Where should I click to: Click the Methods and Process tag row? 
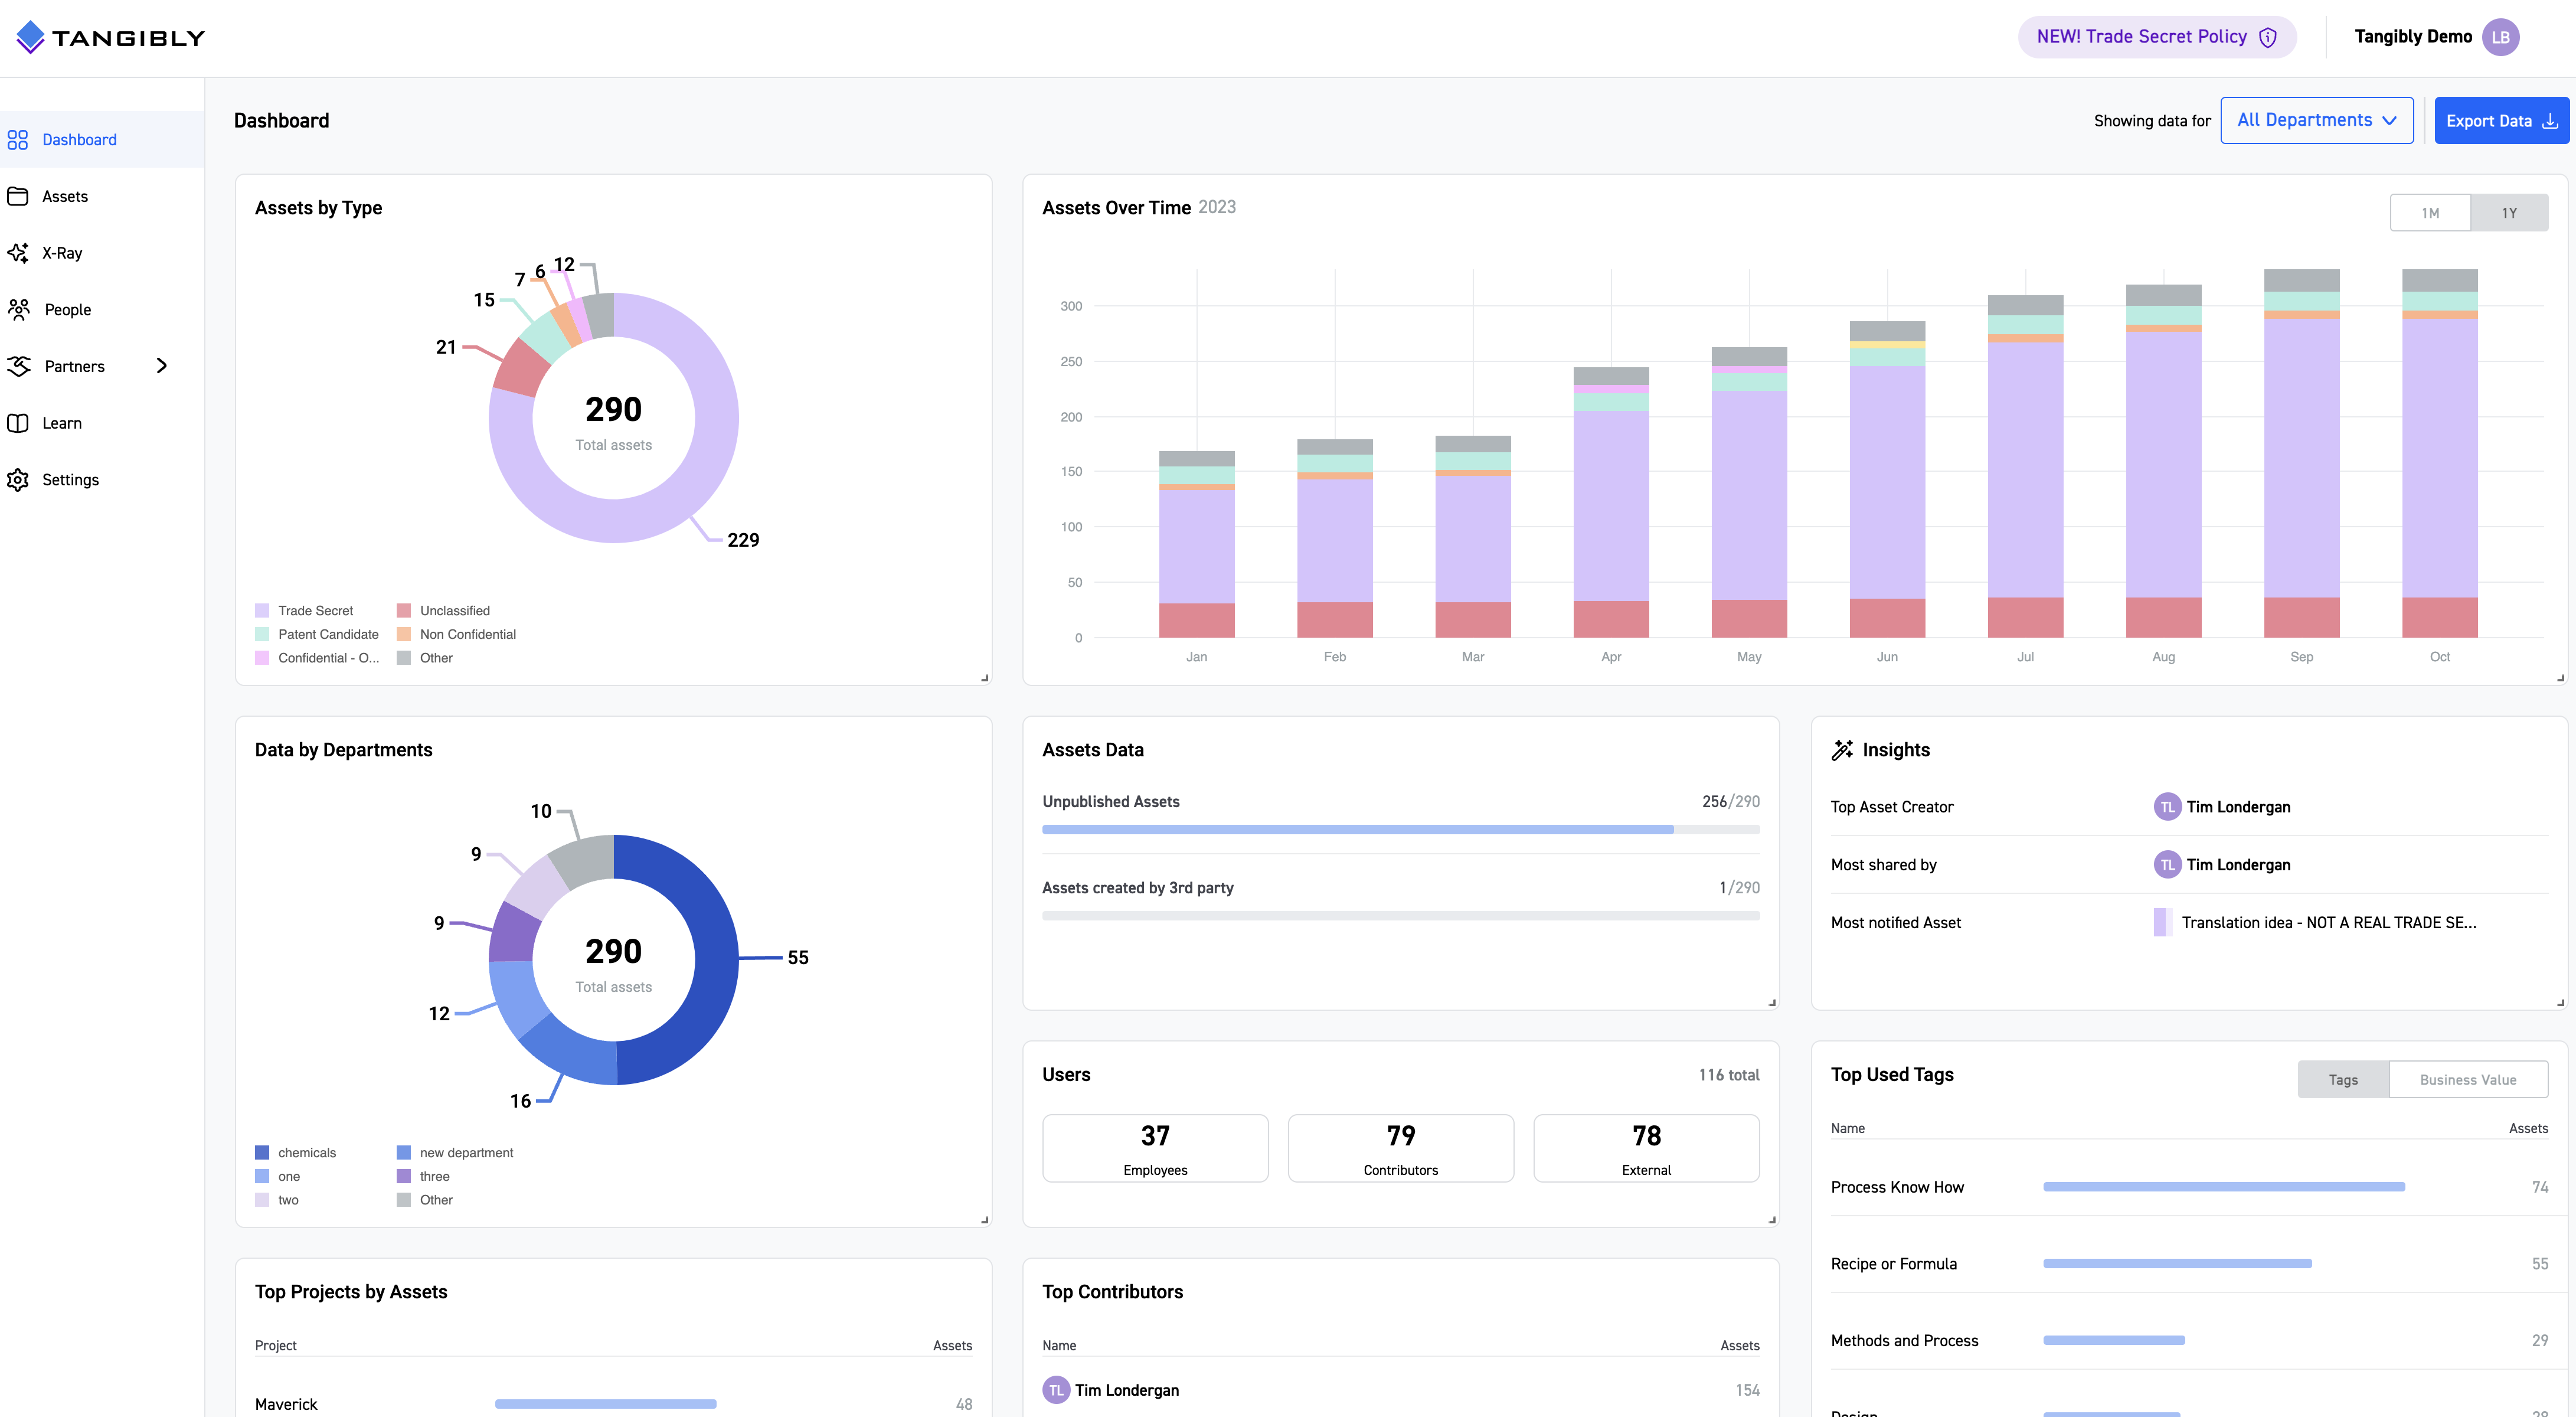[2189, 1341]
